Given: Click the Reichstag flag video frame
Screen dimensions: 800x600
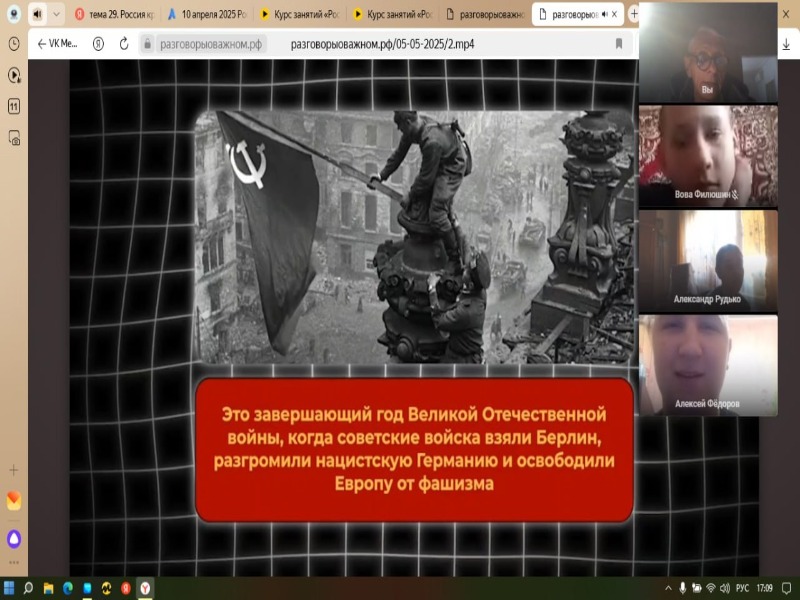Looking at the screenshot, I should click(414, 237).
